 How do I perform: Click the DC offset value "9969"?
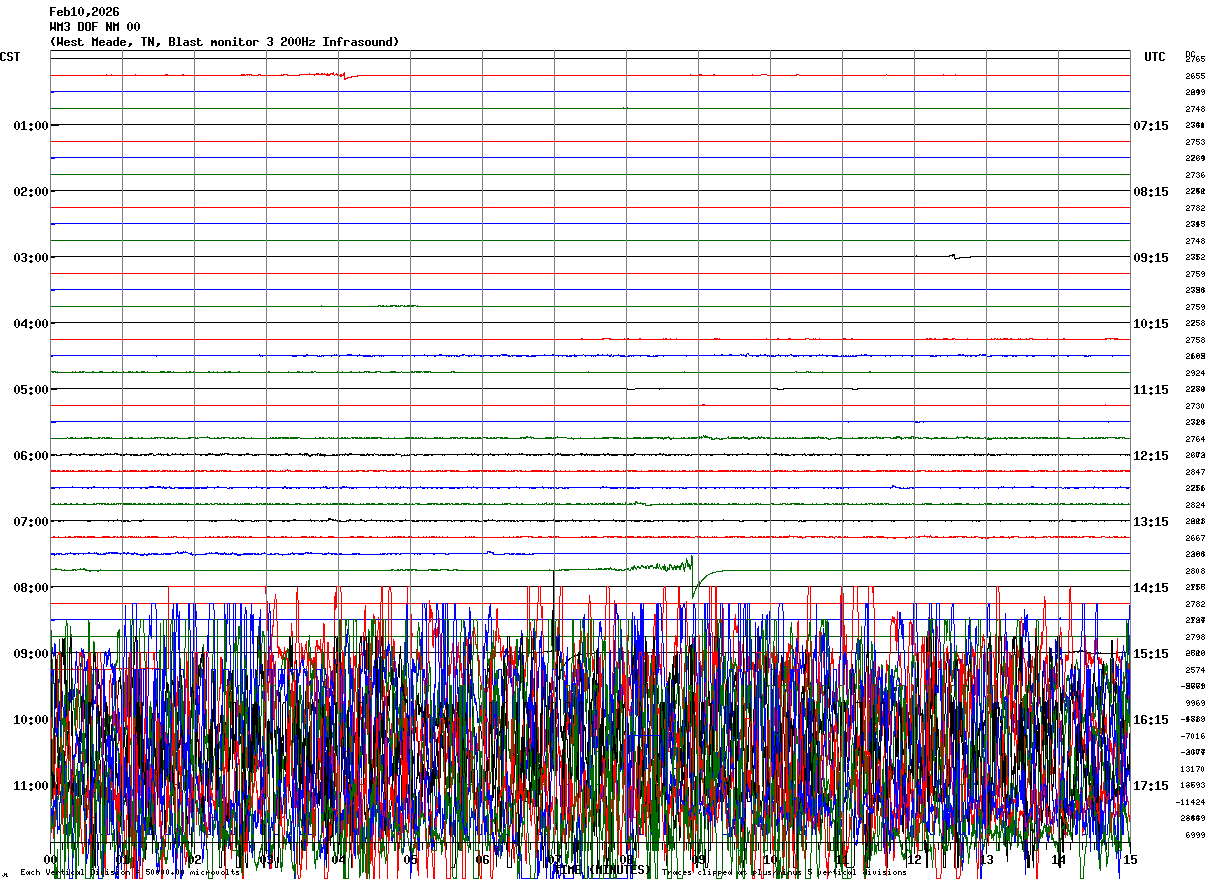coord(1195,703)
